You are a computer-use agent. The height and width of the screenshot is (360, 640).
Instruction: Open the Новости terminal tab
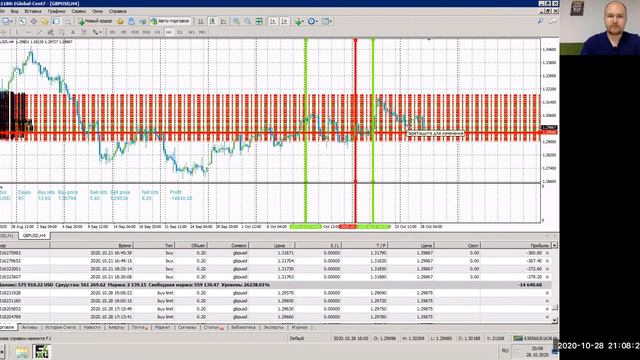[x=91, y=327]
